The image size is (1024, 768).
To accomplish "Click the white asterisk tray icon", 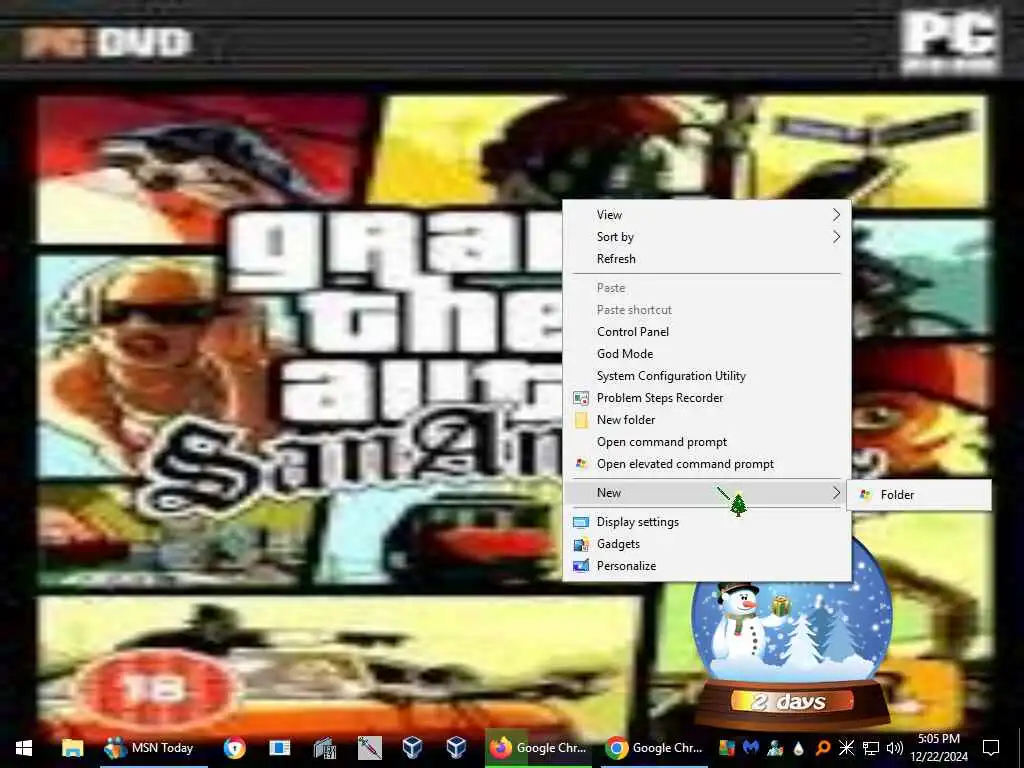I will 846,747.
